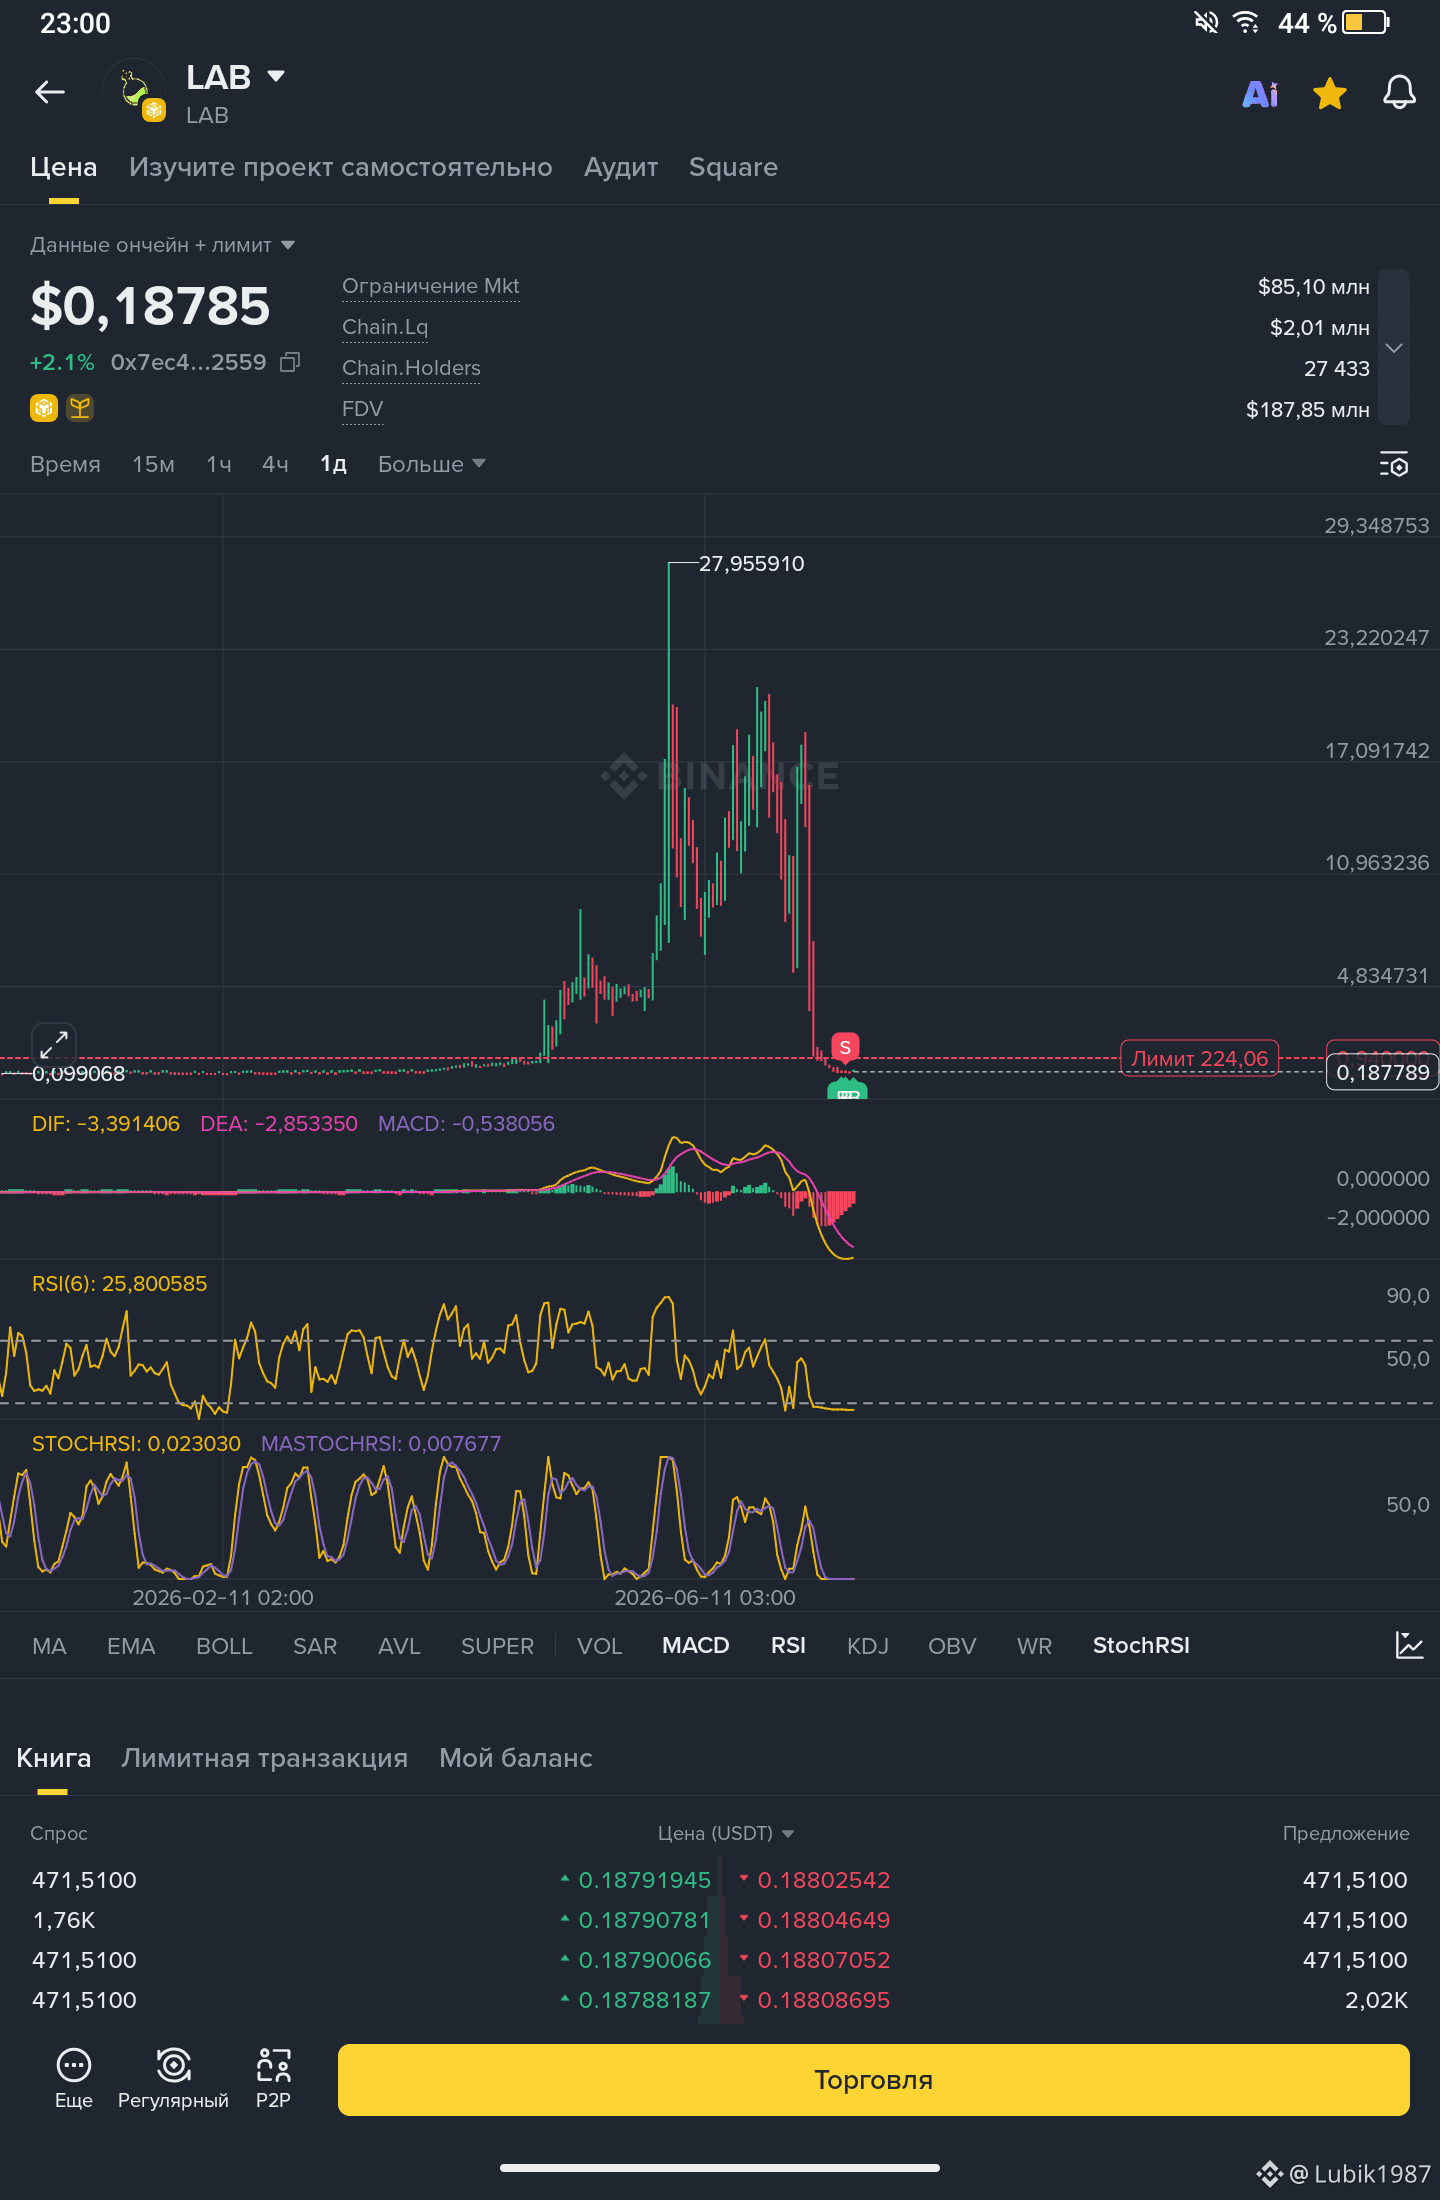This screenshot has height=2200, width=1440.
Task: Tap the Chain.Lq label
Action: (385, 327)
